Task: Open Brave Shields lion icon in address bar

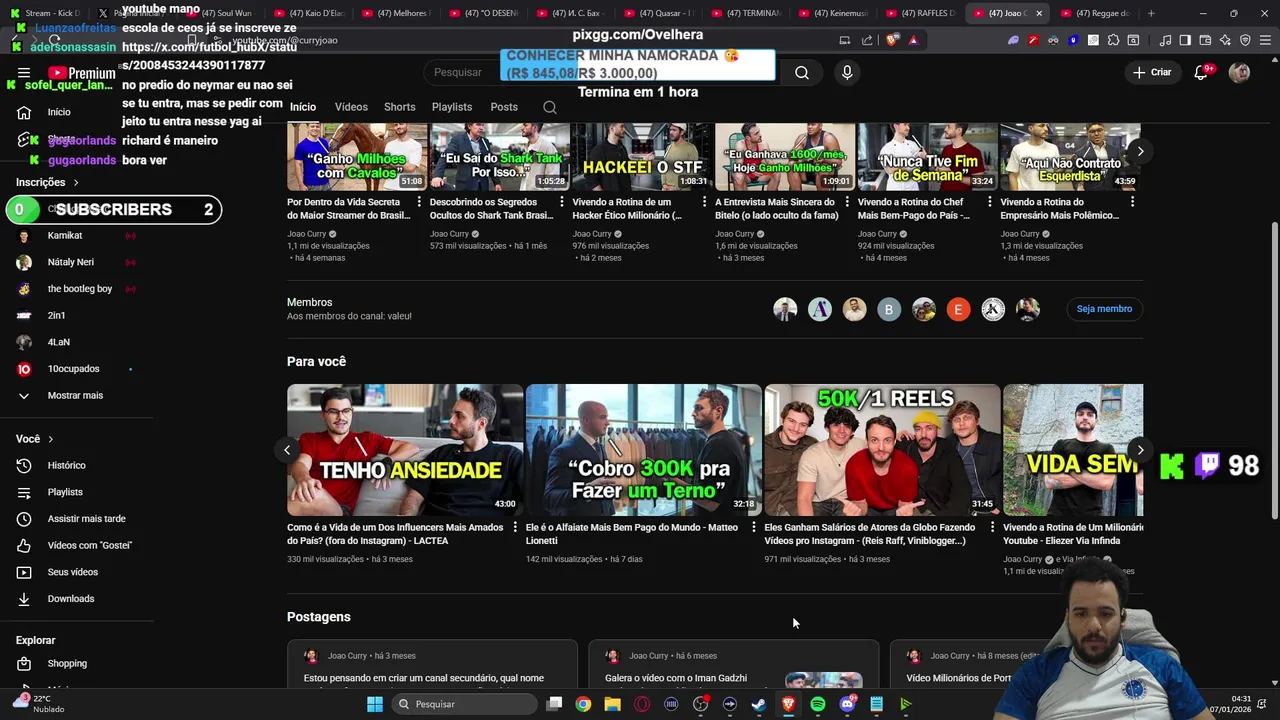Action: click(x=892, y=40)
